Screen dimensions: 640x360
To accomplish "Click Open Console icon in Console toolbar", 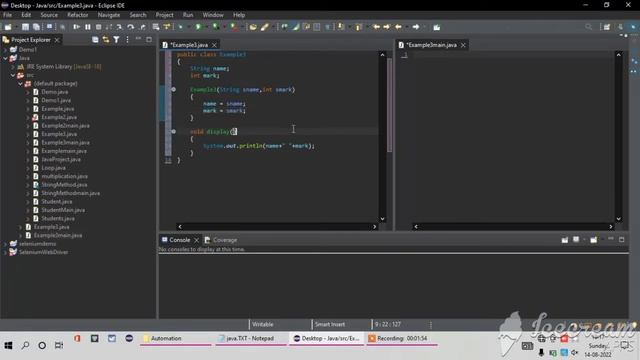I will point(593,240).
